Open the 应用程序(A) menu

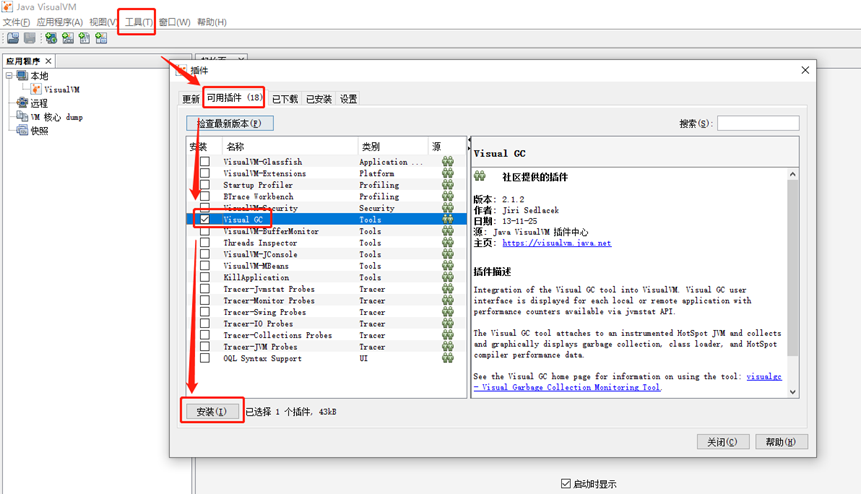pyautogui.click(x=59, y=22)
